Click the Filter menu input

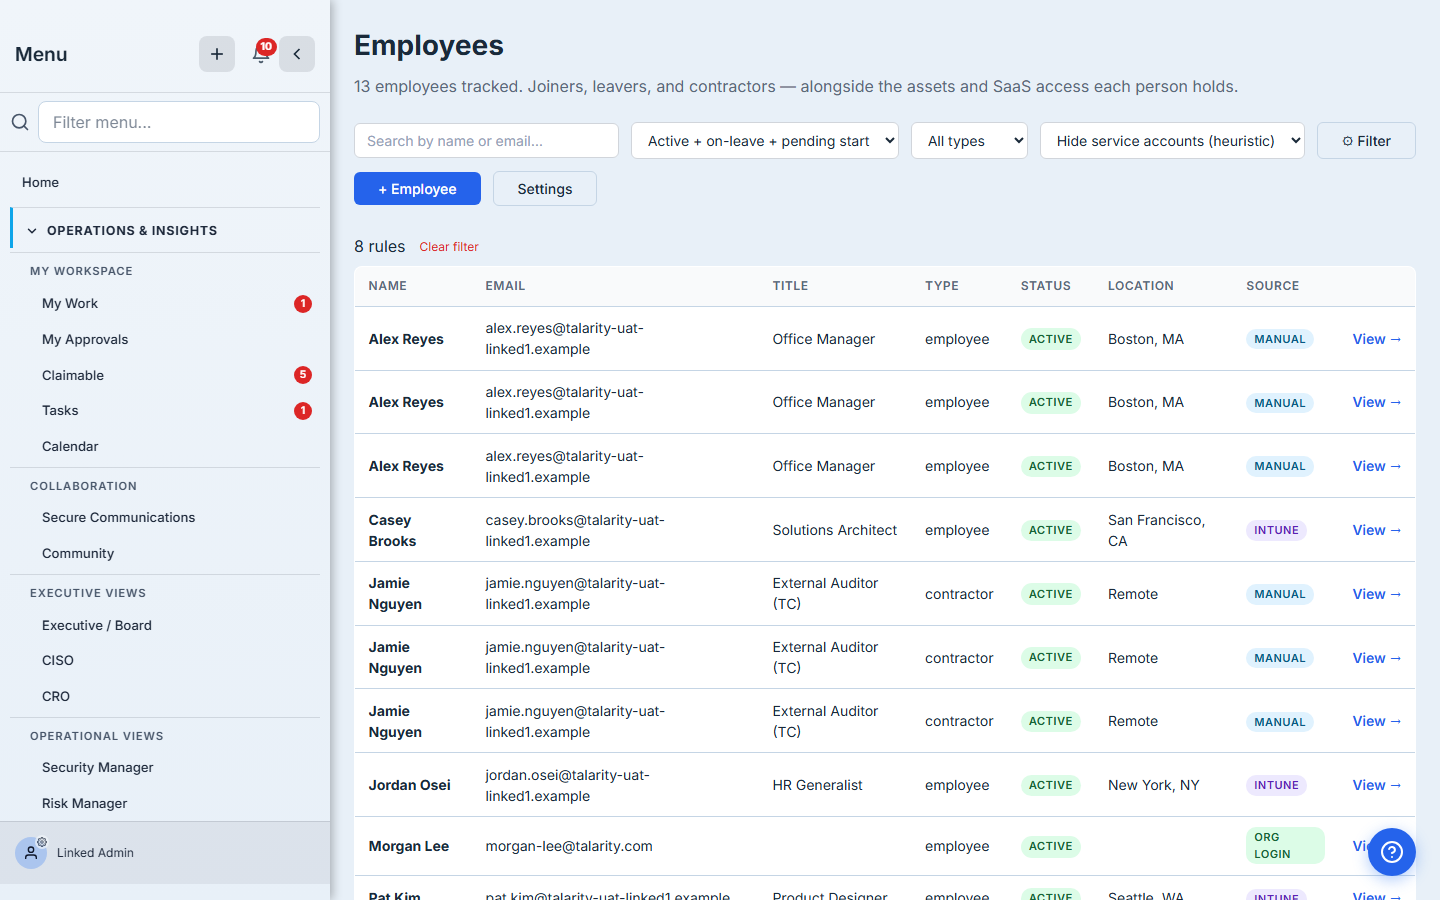(x=179, y=122)
